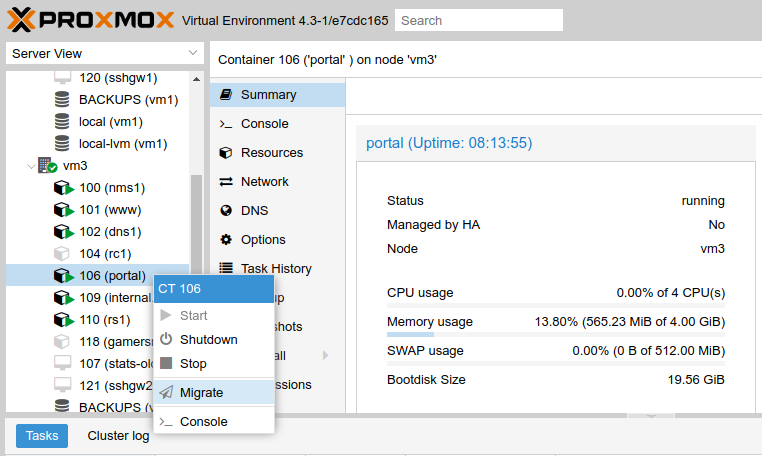Click the 101 (www) container icon

(63, 210)
